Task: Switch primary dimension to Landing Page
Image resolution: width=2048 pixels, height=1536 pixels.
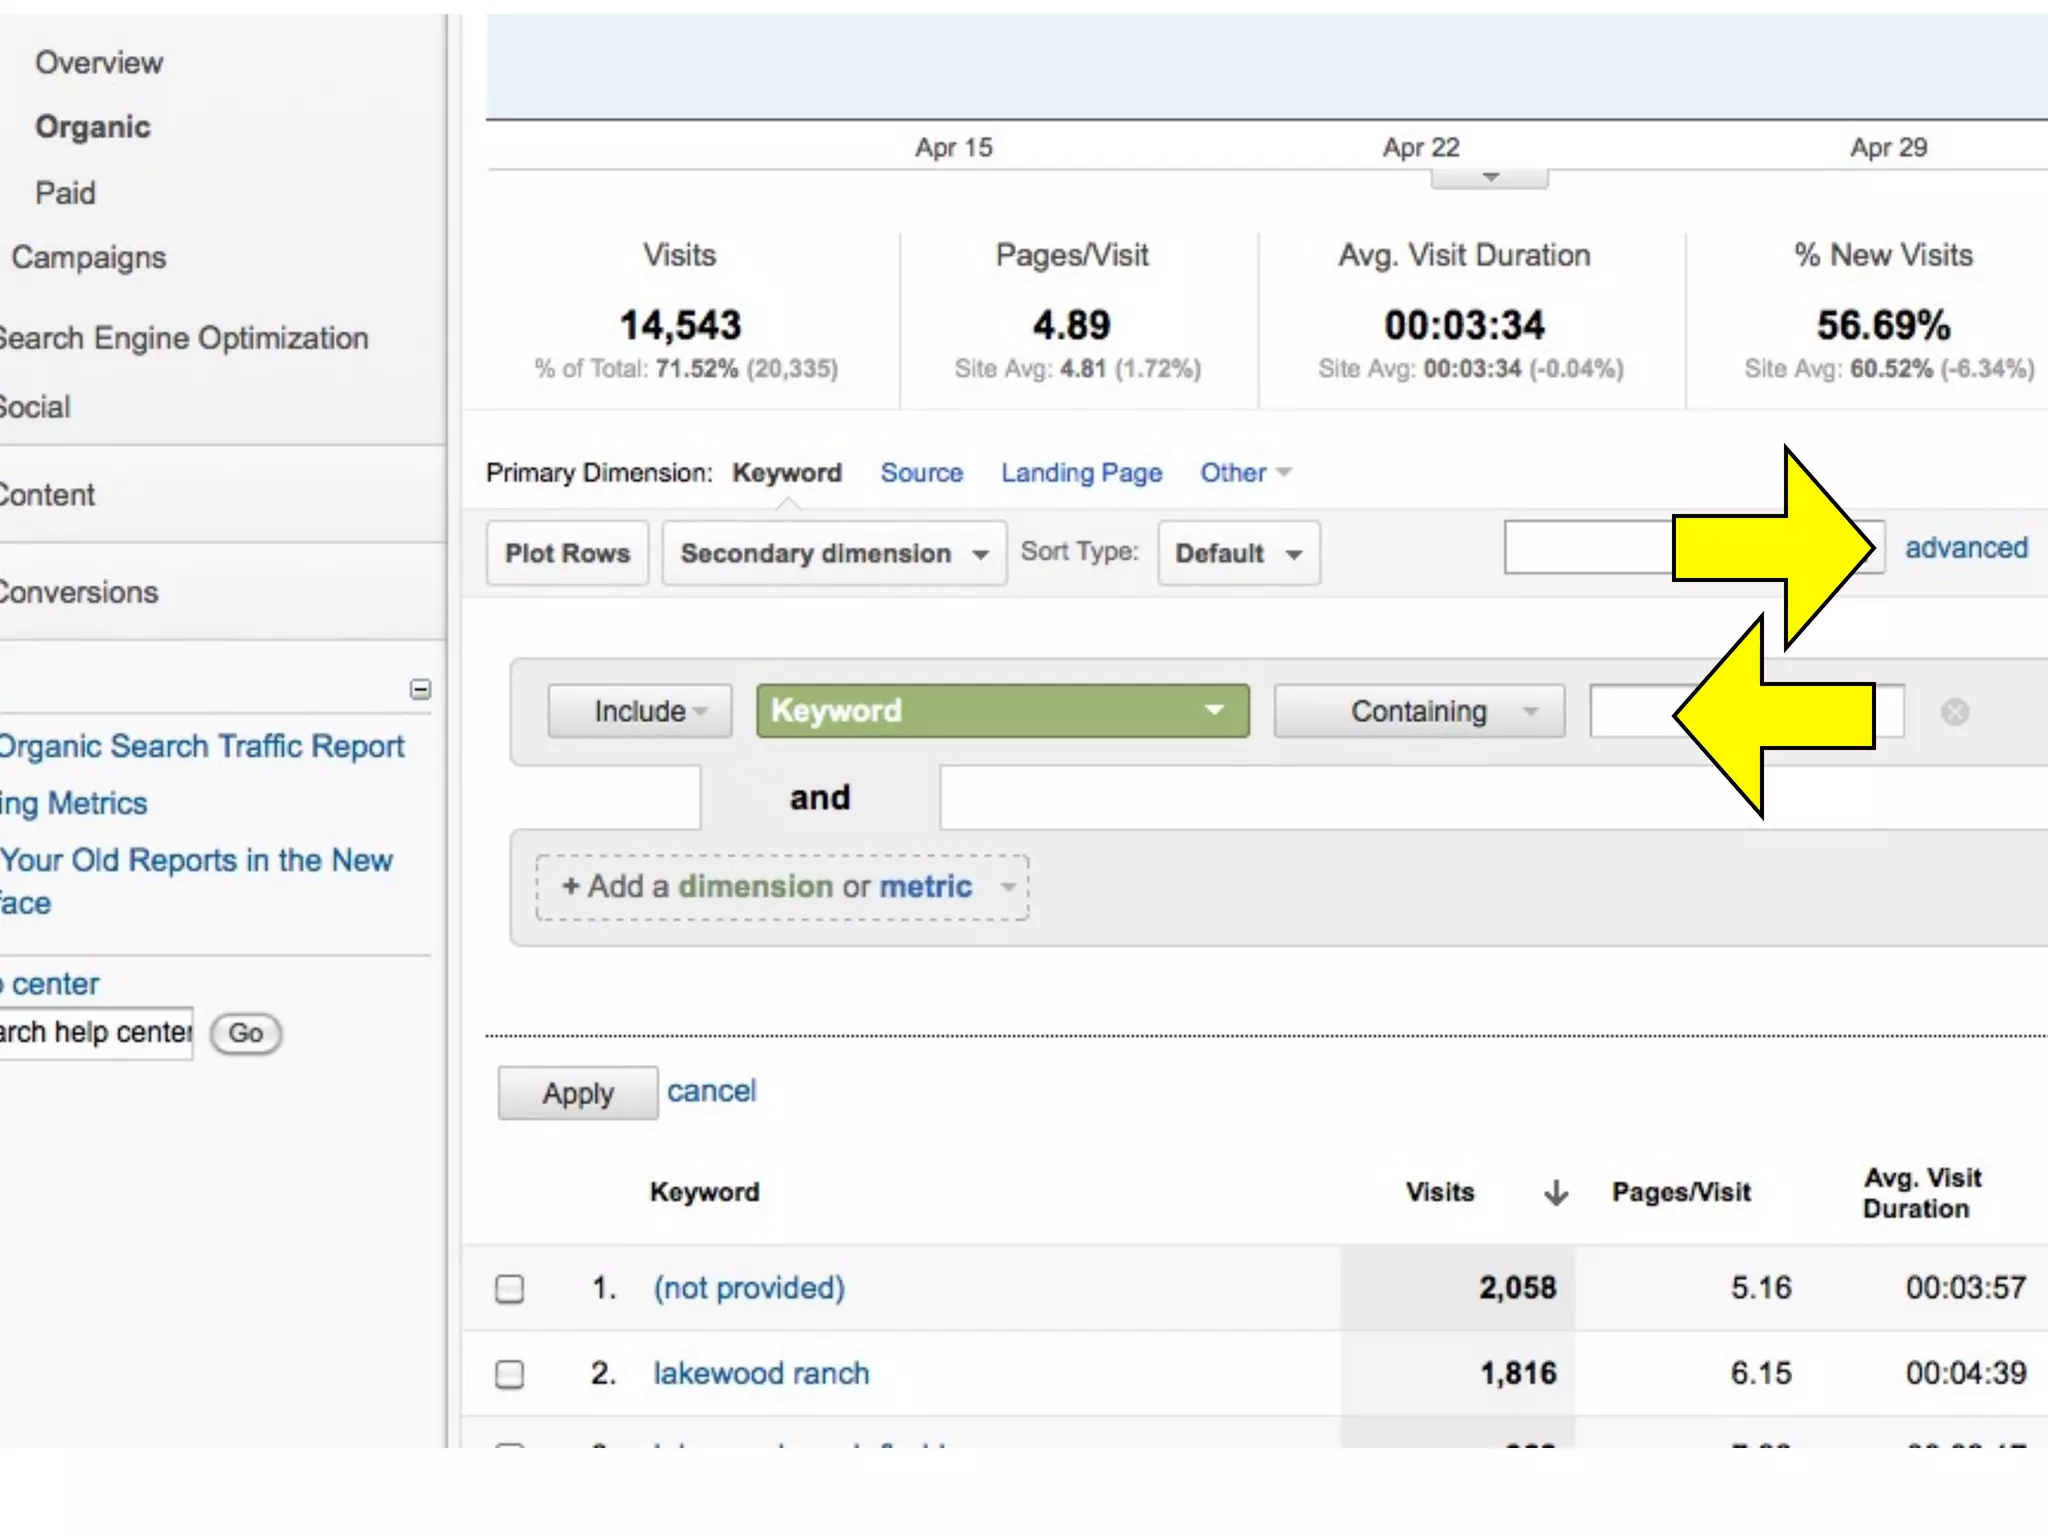Action: tap(1081, 473)
